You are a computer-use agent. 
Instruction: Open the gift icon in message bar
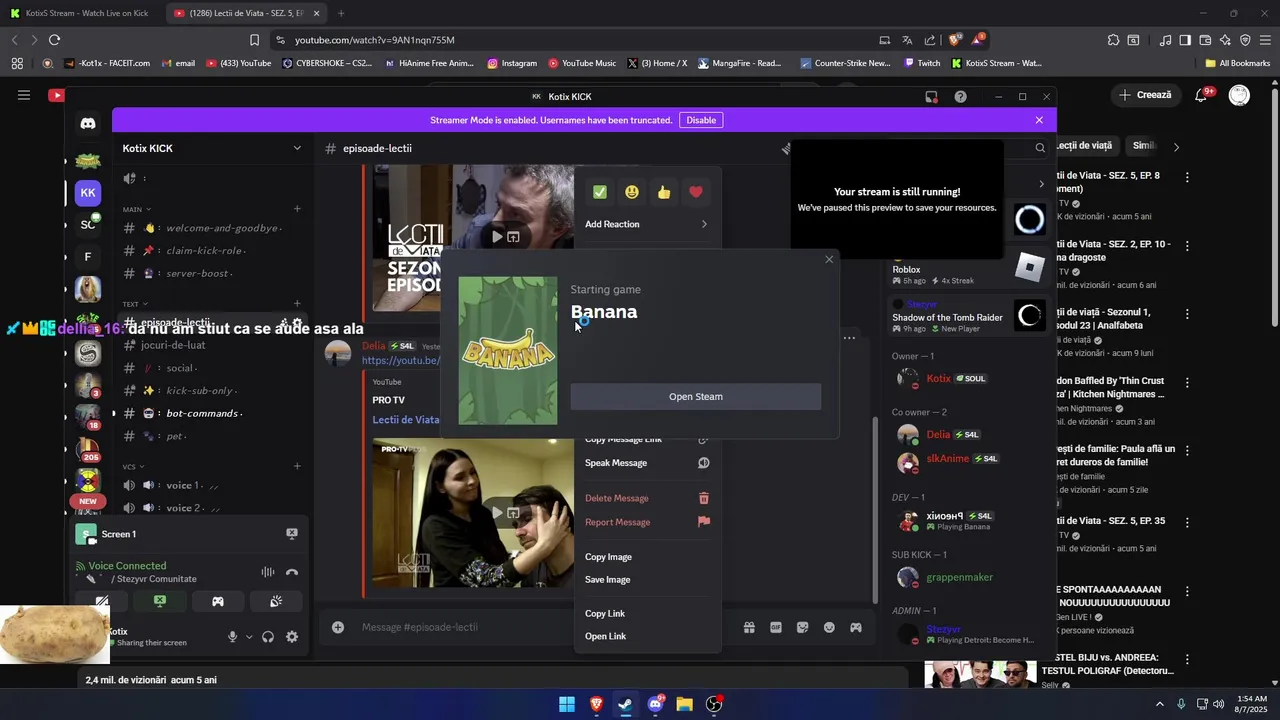749,627
